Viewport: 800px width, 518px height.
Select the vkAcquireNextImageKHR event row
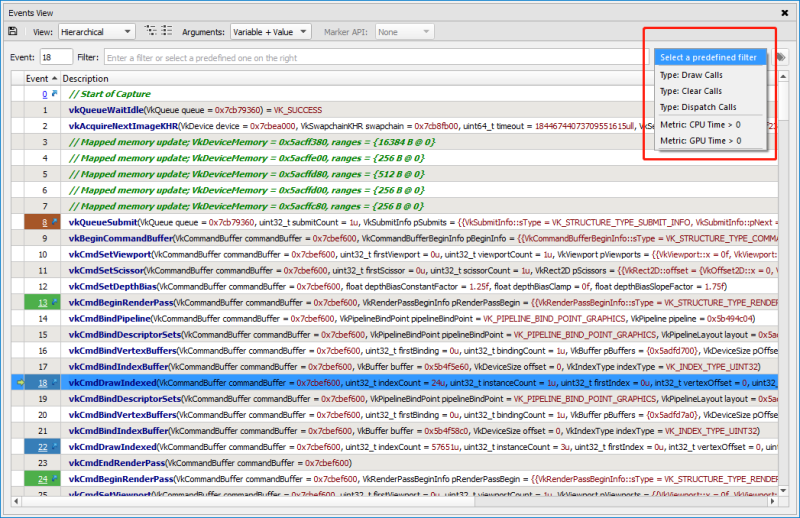coord(394,126)
